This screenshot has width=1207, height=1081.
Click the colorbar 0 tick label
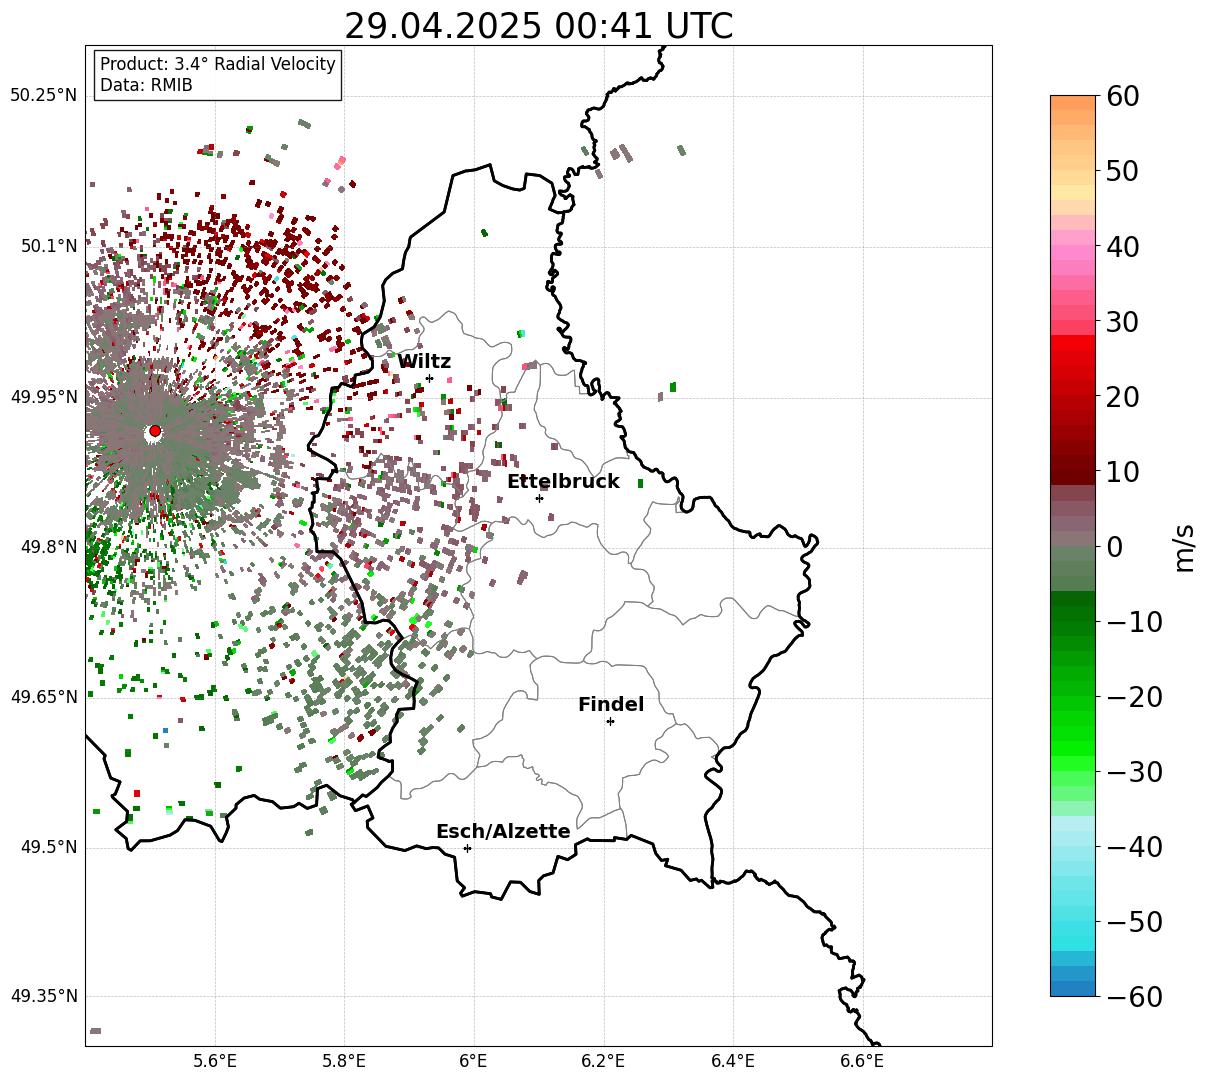[1113, 547]
